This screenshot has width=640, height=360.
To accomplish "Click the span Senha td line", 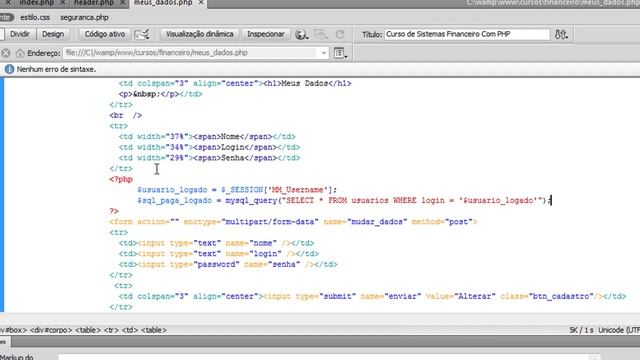I will click(x=209, y=158).
